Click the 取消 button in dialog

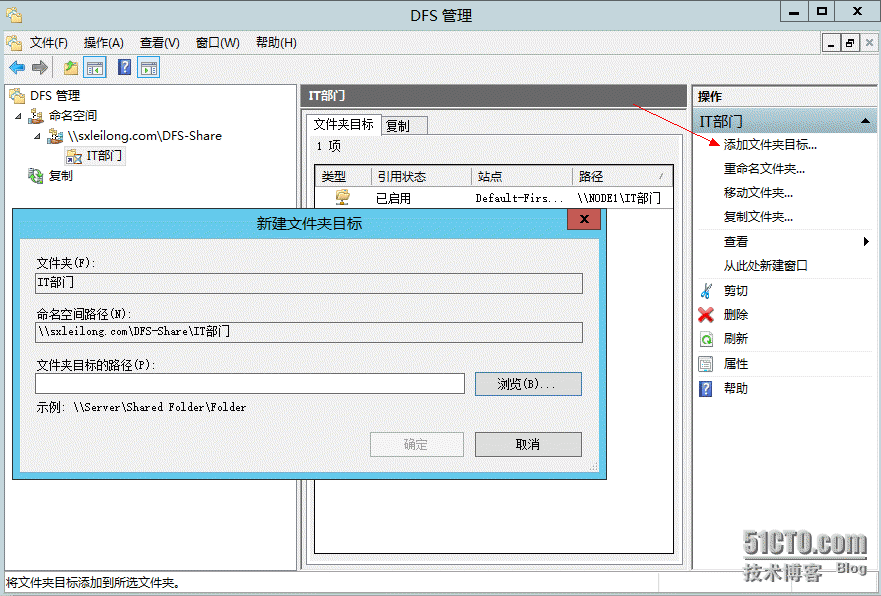(x=528, y=444)
